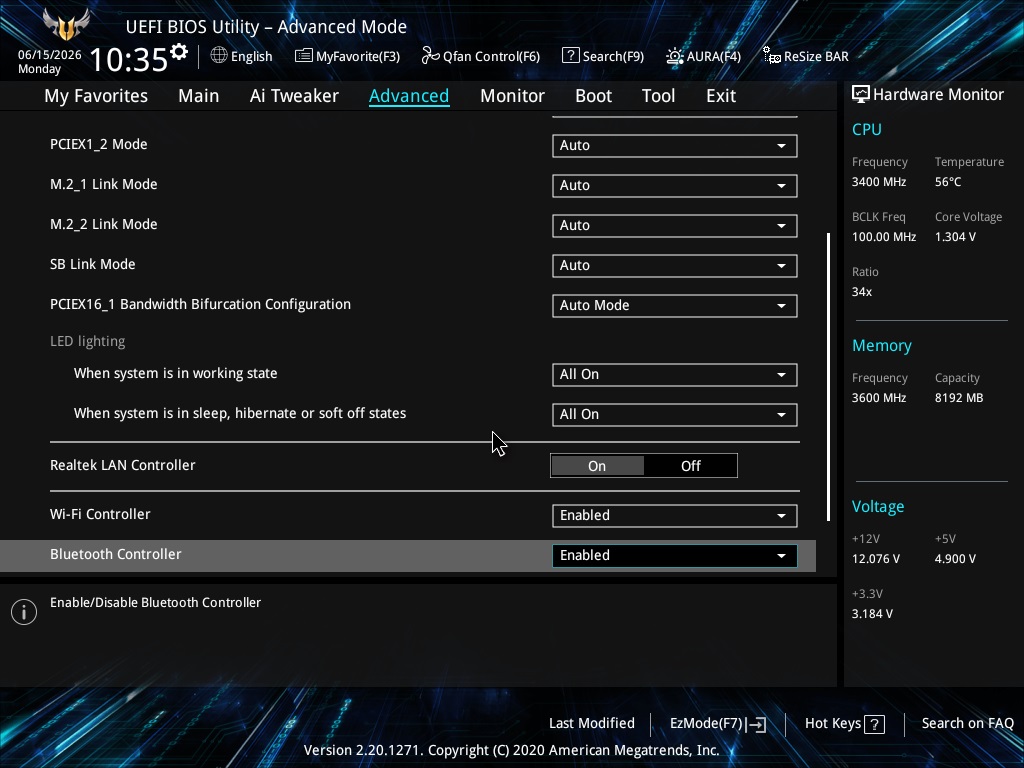Click the settings list scrollbar
Image resolution: width=1024 pixels, height=768 pixels.
pos(829,376)
